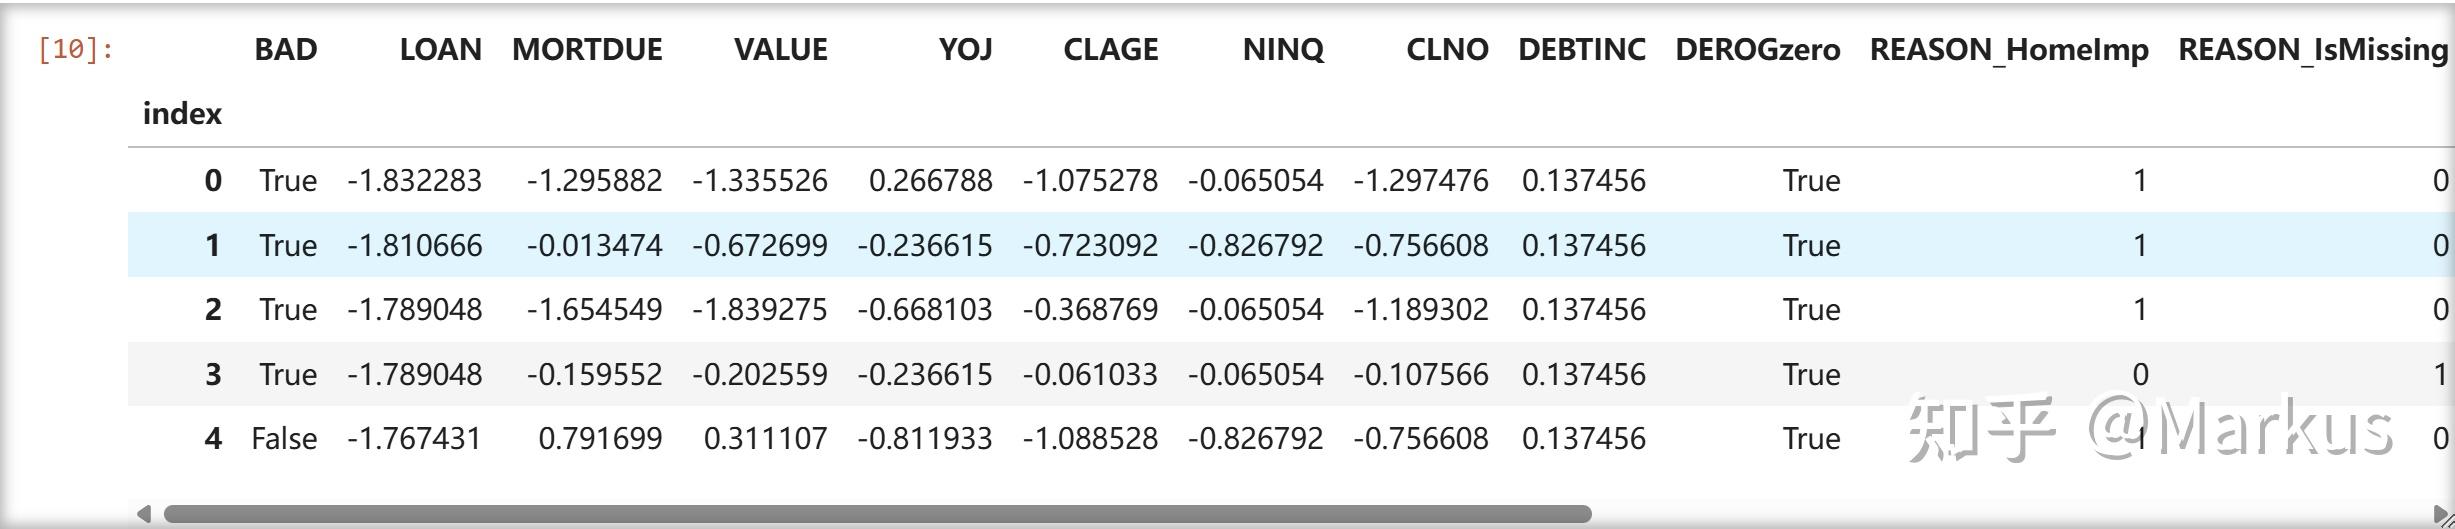Click the CLAGE column header
The height and width of the screenshot is (529, 2455).
pos(1110,50)
